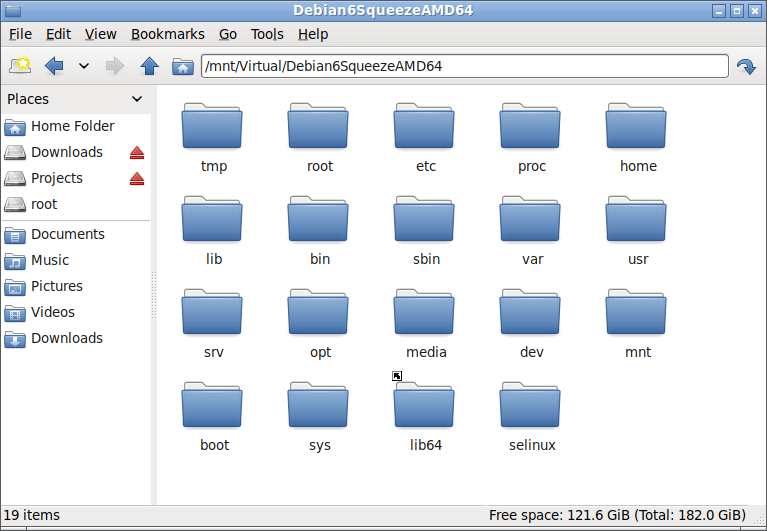Select the lib64 symlink folder

pyautogui.click(x=425, y=417)
